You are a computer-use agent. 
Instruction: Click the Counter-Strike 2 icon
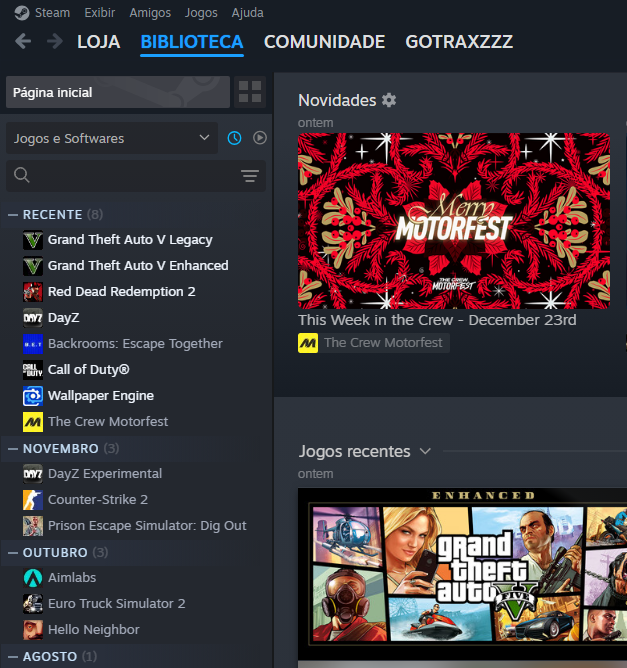[33, 500]
